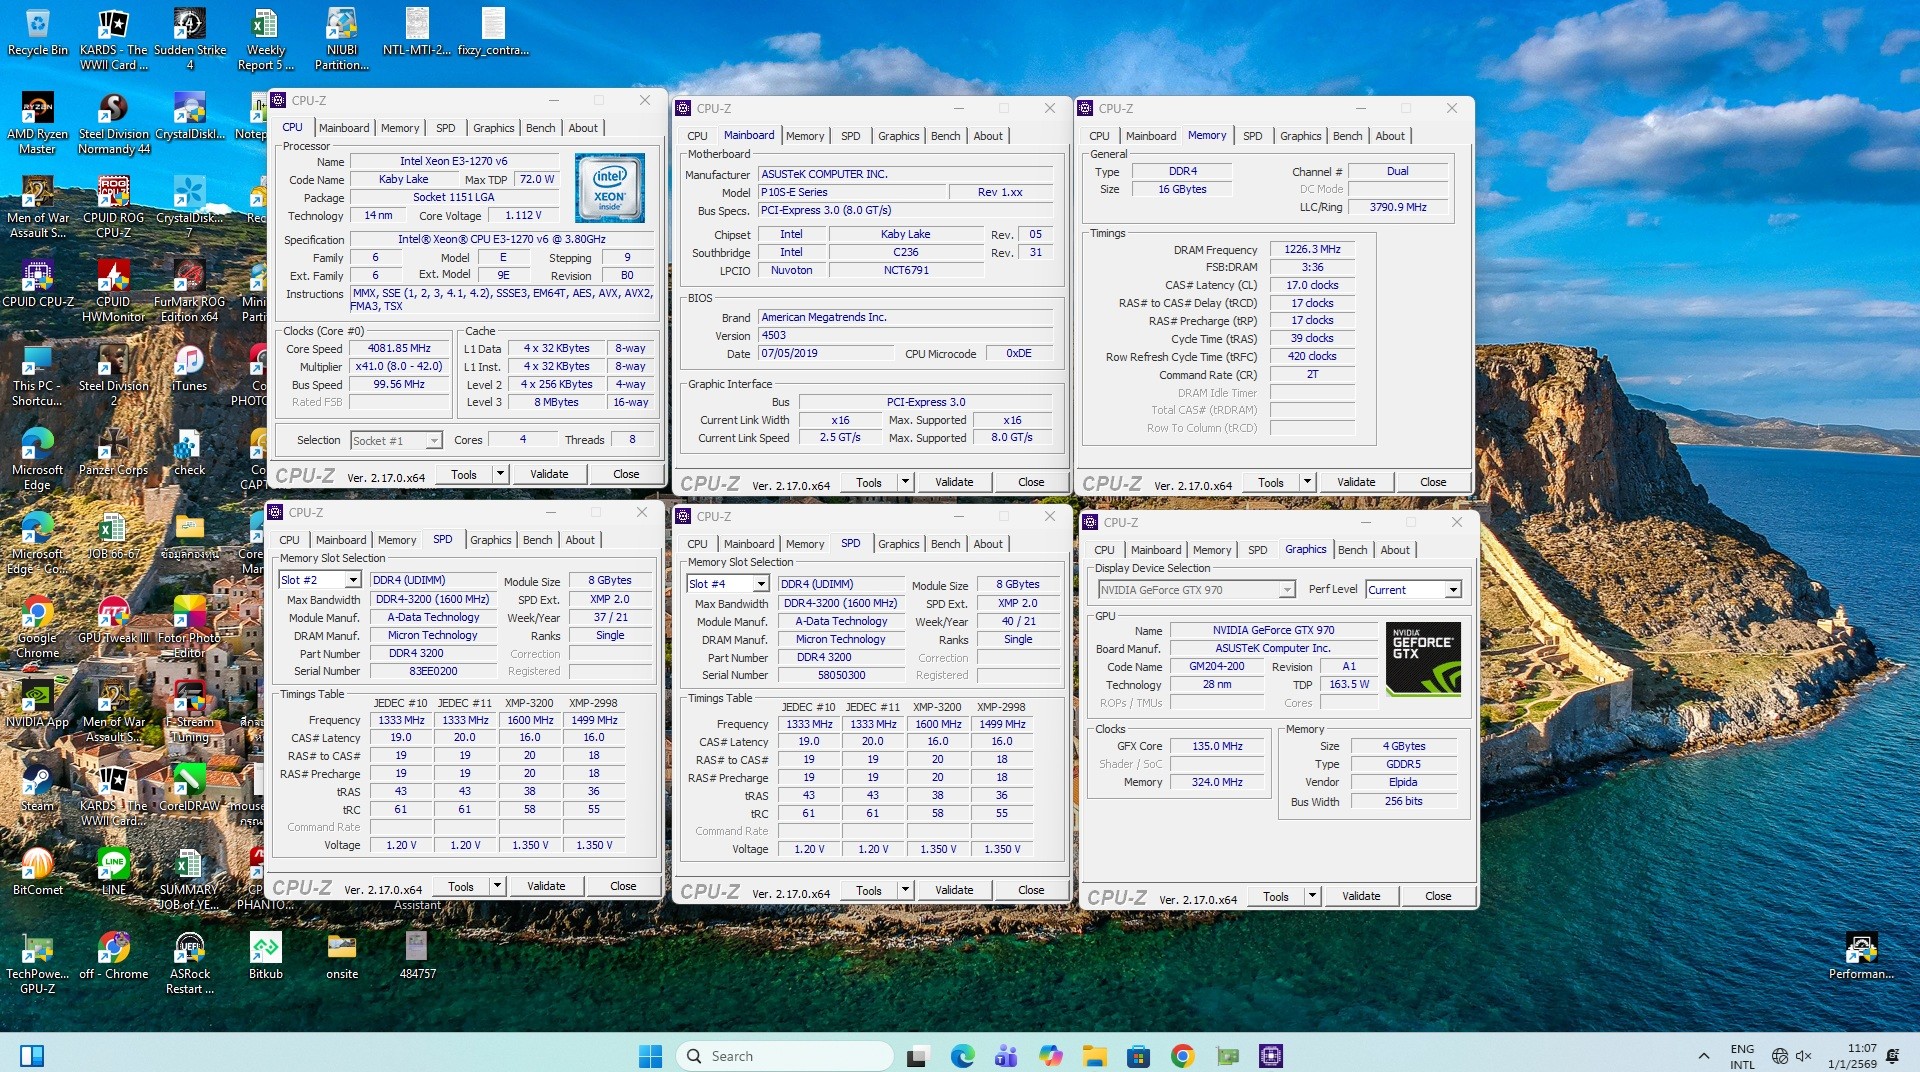Click the File Explorer taskbar icon
Screen dimensions: 1920x1072
coord(1094,1056)
